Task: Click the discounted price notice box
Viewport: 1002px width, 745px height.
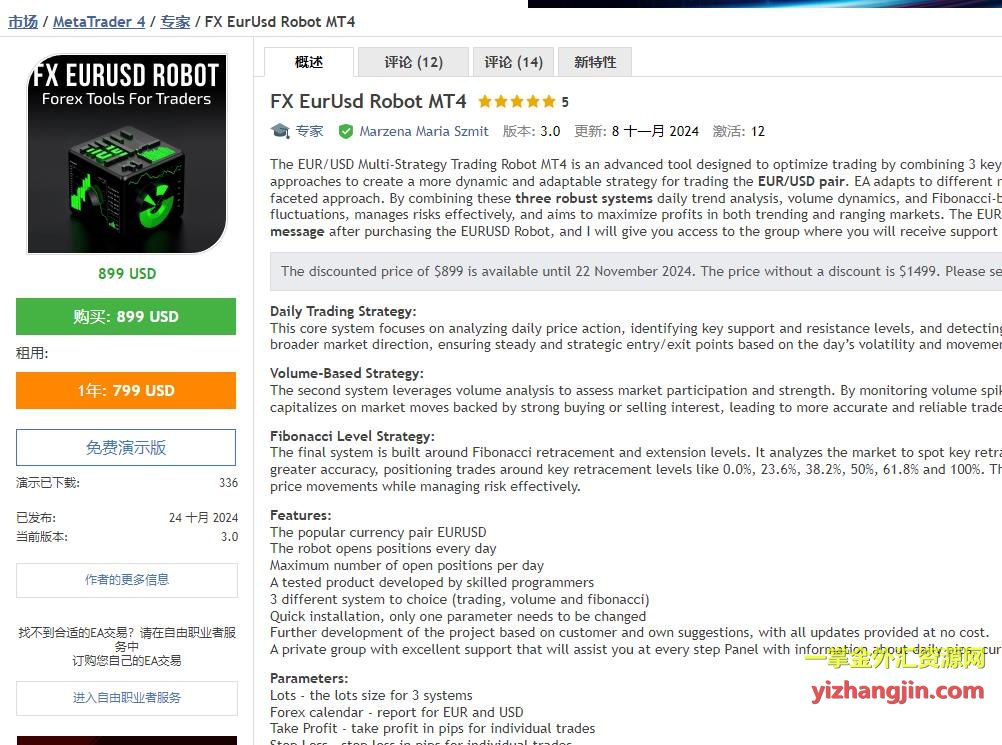Action: click(636, 272)
